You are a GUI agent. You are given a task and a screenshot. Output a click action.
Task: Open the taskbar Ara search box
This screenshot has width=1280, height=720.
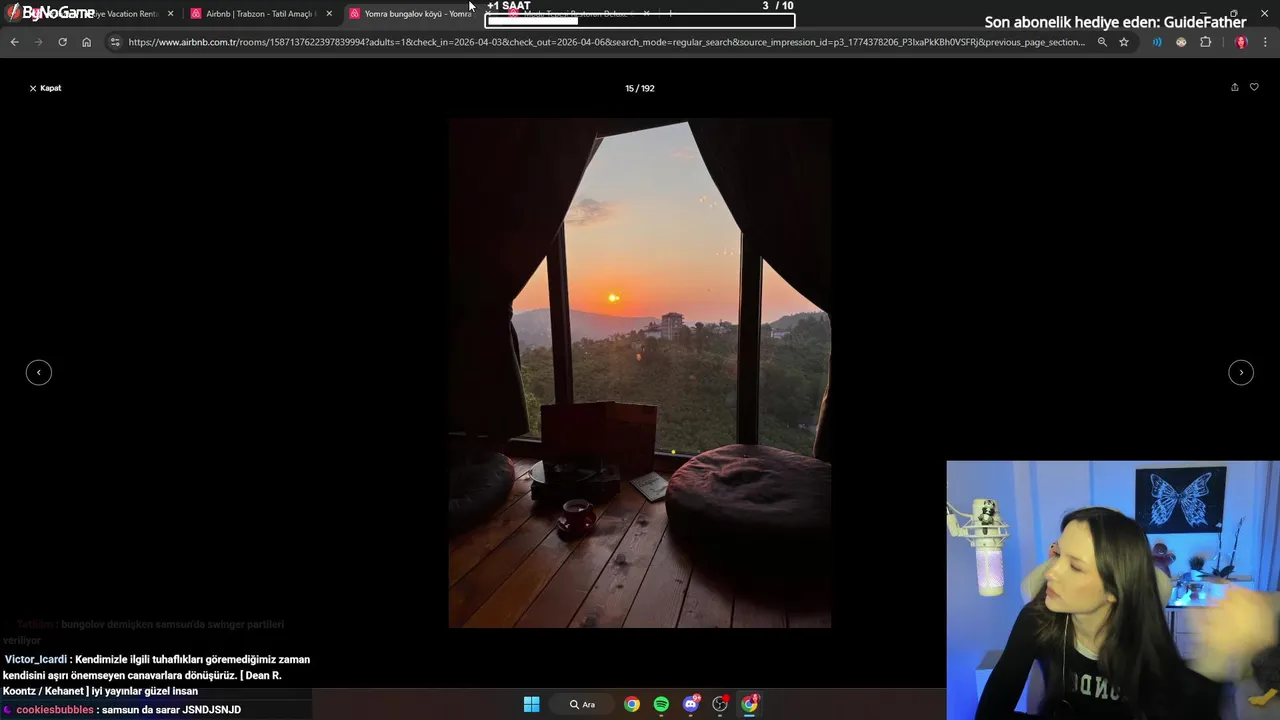coord(583,704)
